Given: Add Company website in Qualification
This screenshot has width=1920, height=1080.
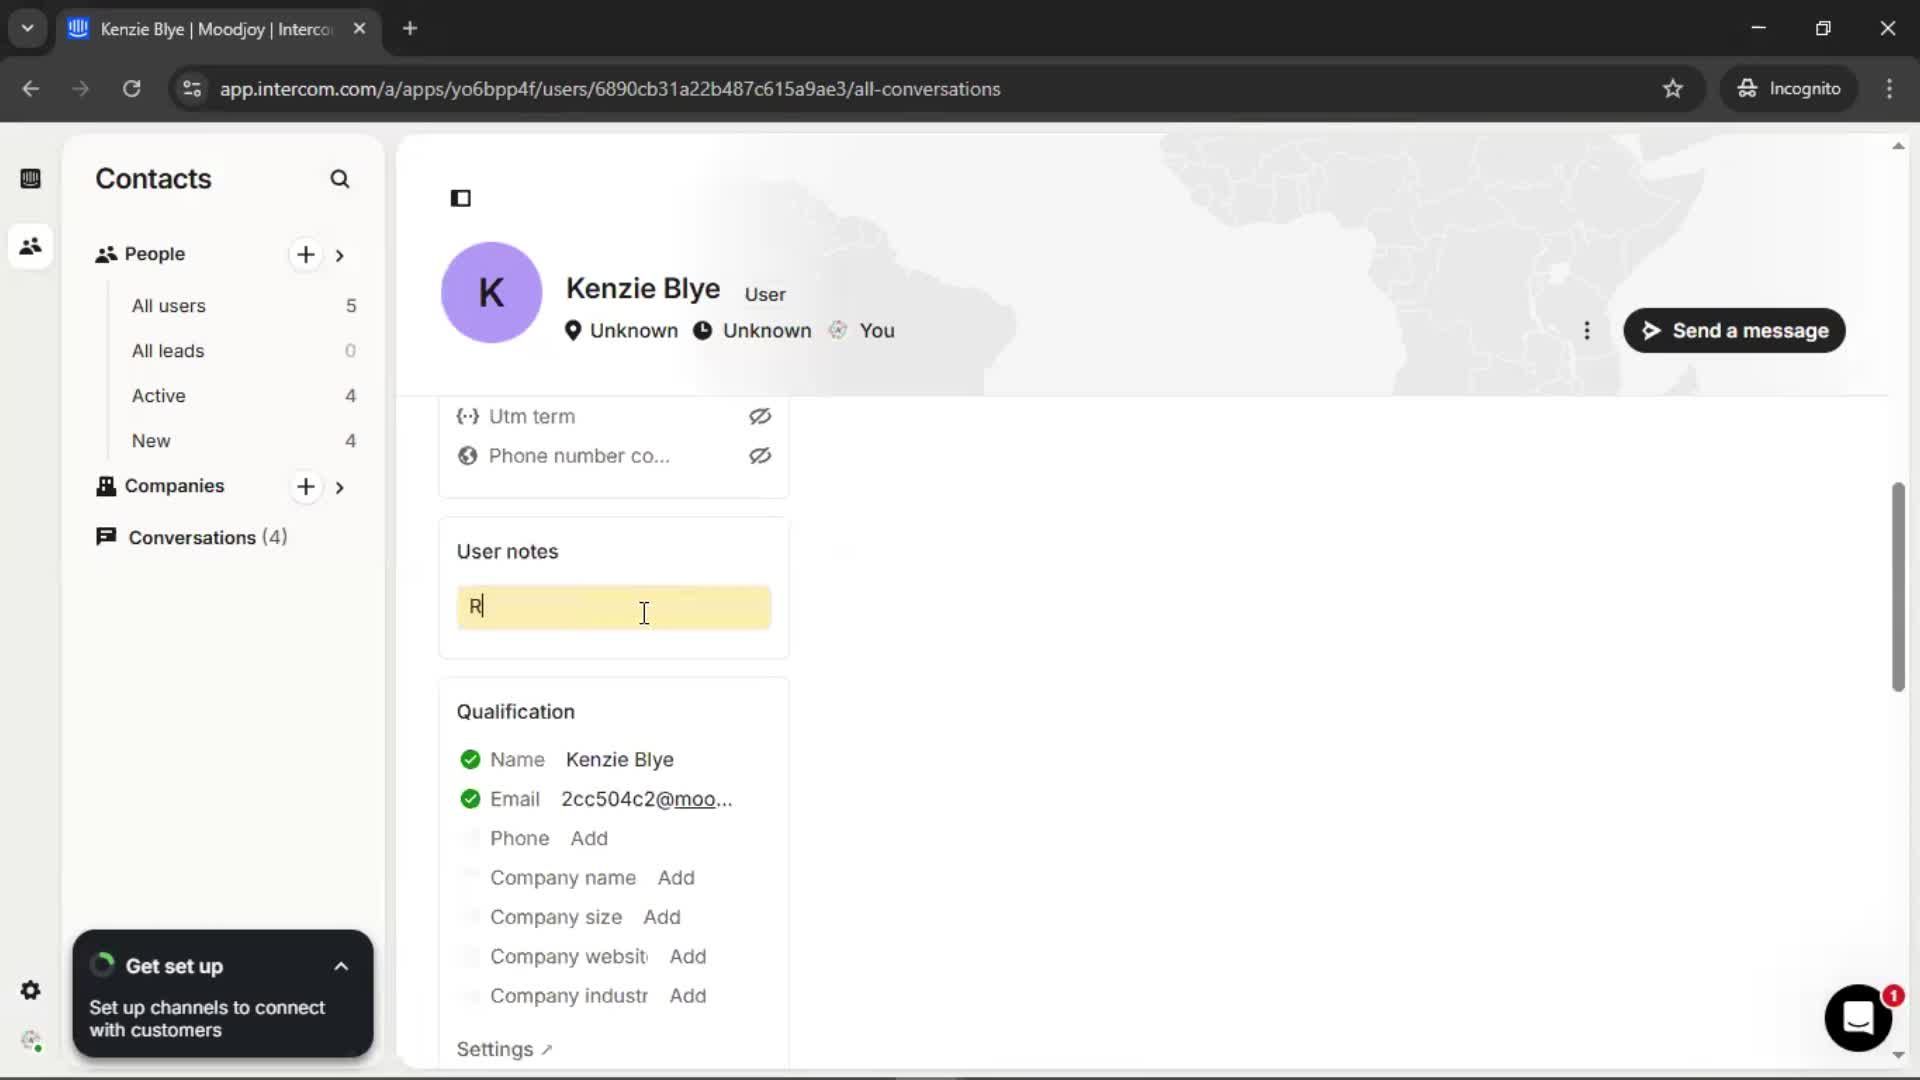Looking at the screenshot, I should 688,956.
